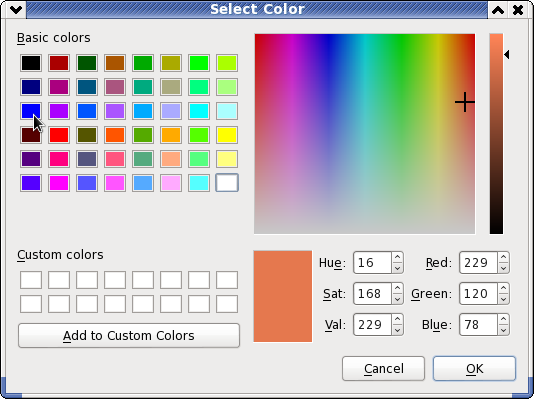Decrease Hue with the down arrow
Image resolution: width=534 pixels, height=399 pixels.
pyautogui.click(x=397, y=268)
